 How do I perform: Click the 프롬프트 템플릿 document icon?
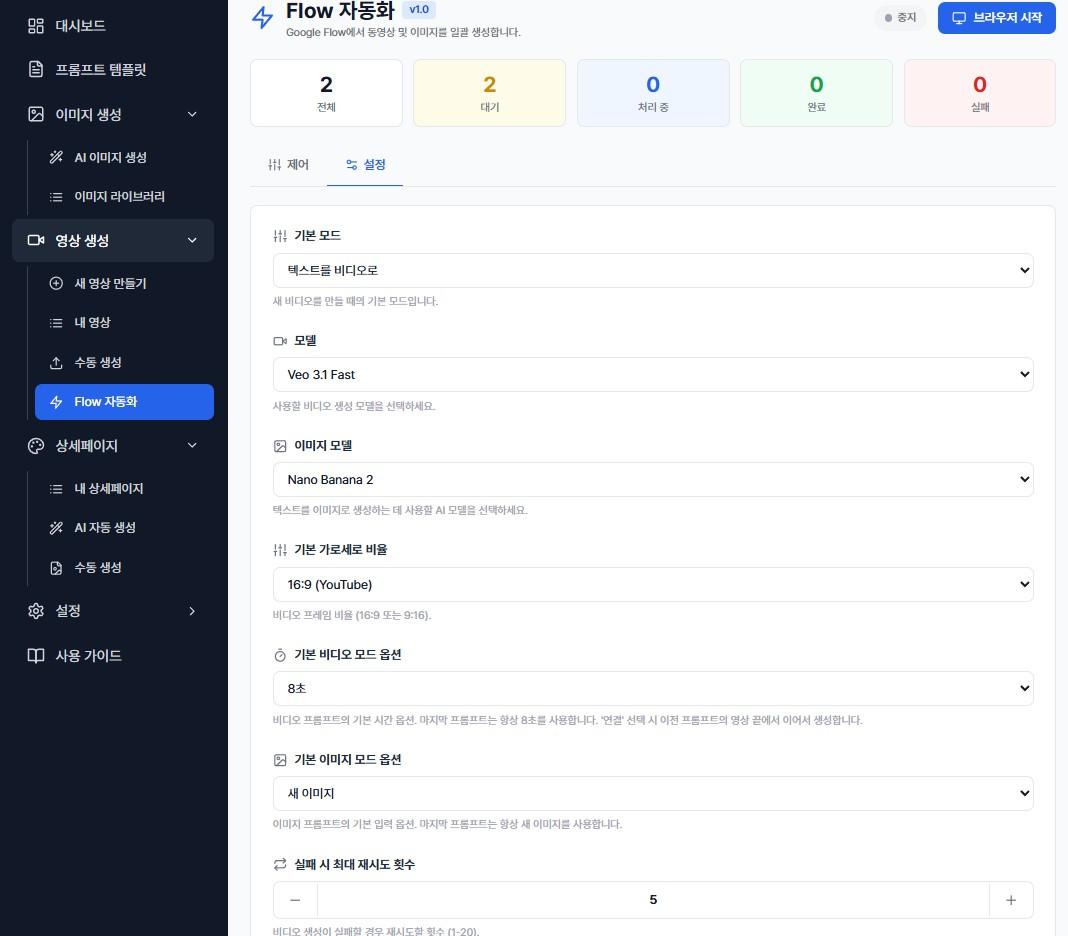click(x=35, y=69)
